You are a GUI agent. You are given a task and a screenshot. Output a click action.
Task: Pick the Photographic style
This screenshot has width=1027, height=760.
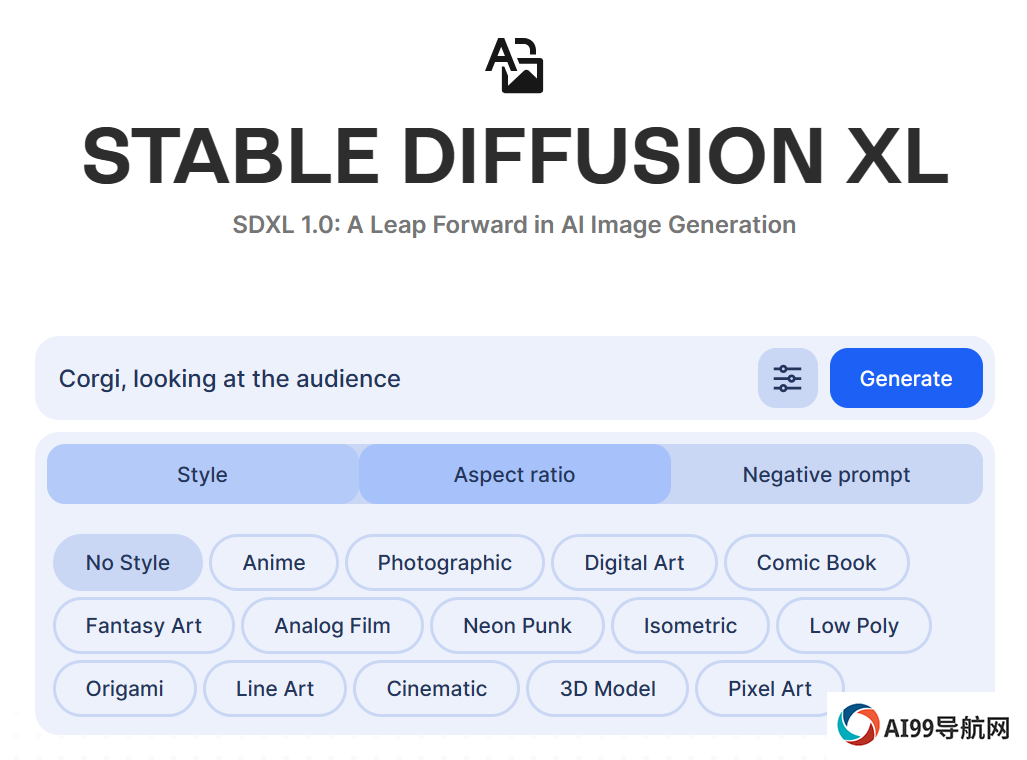click(x=445, y=563)
